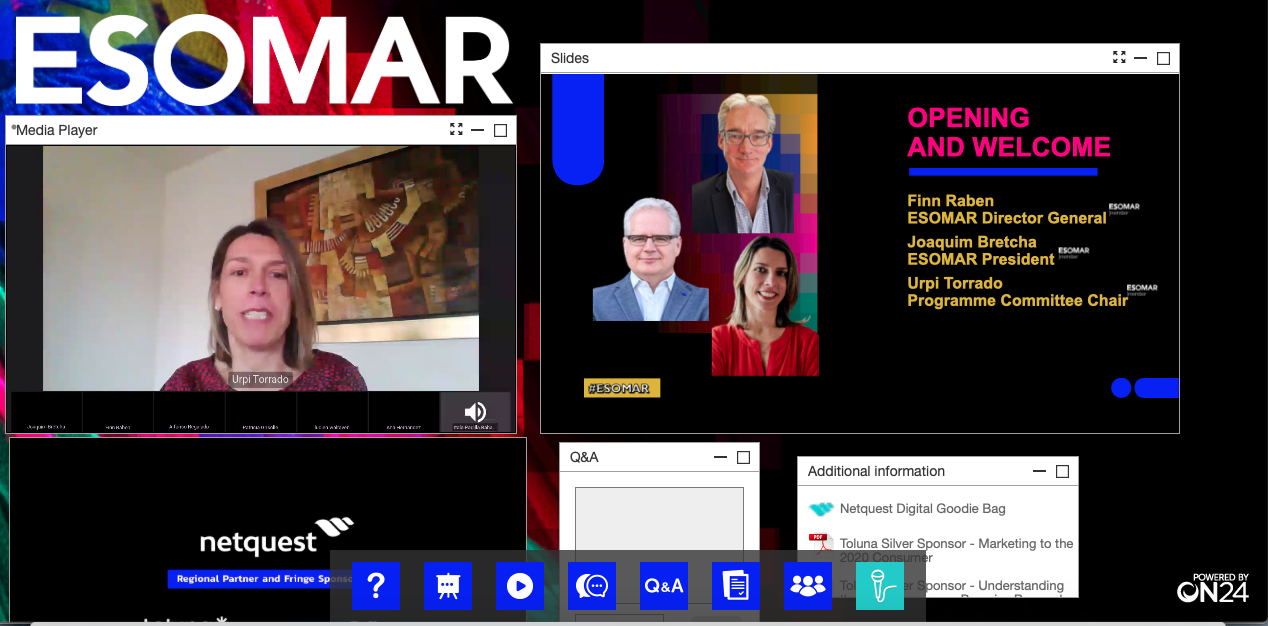
Task: Open the Media Player dock icon
Action: (x=520, y=586)
